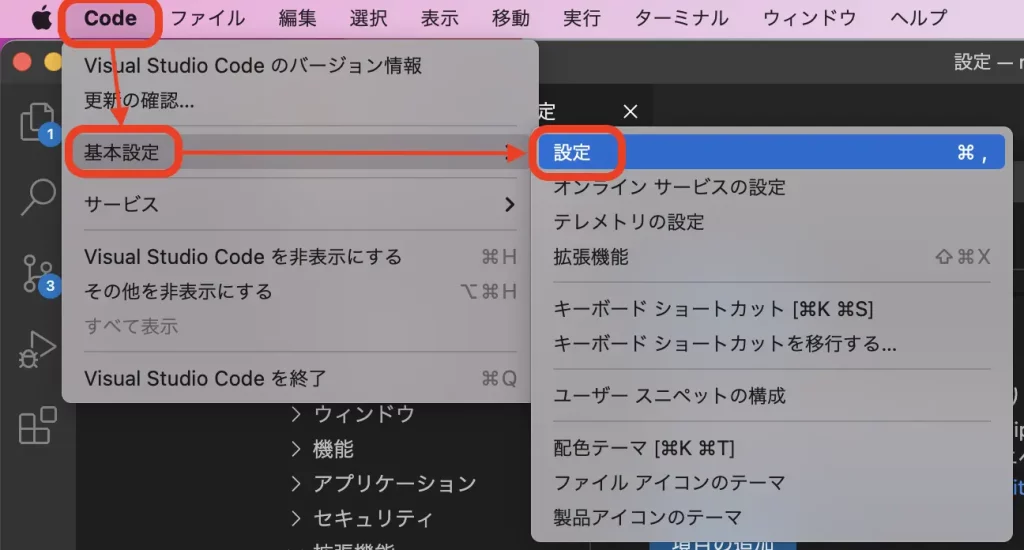
Task: Select 設定 in the submenu
Action: 771,152
